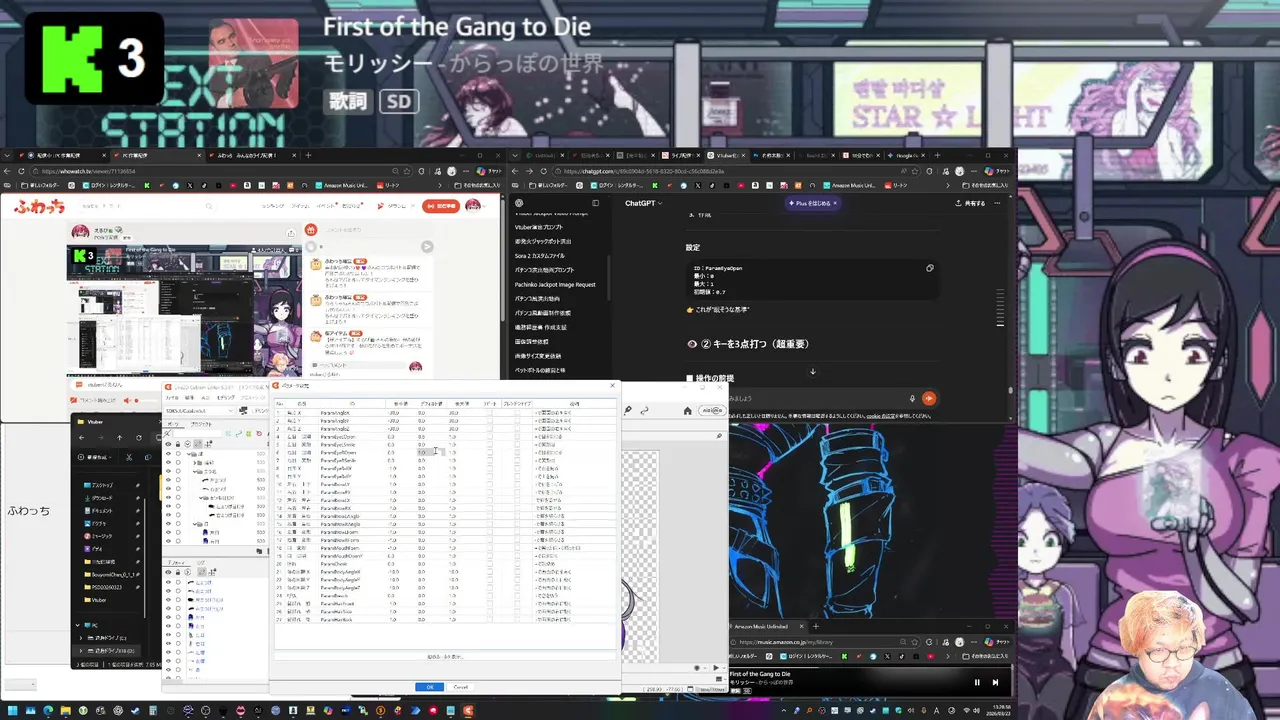
Task: Click Back arrow in Vtuber File Explorer
Action: pyautogui.click(x=81, y=438)
